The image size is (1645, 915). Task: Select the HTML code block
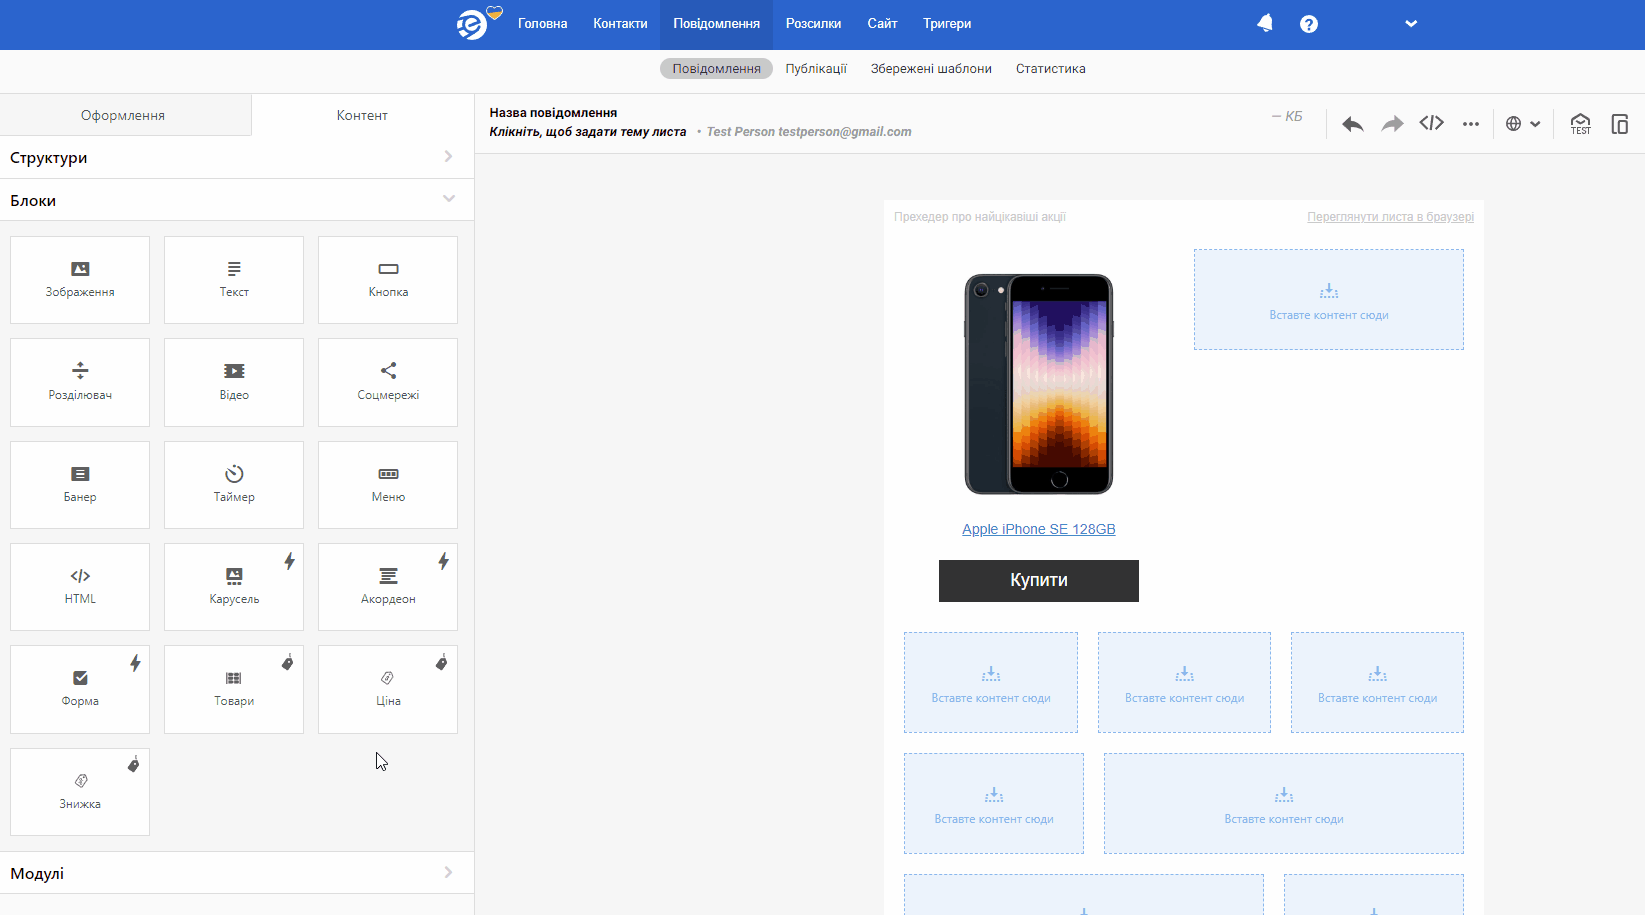coord(80,587)
